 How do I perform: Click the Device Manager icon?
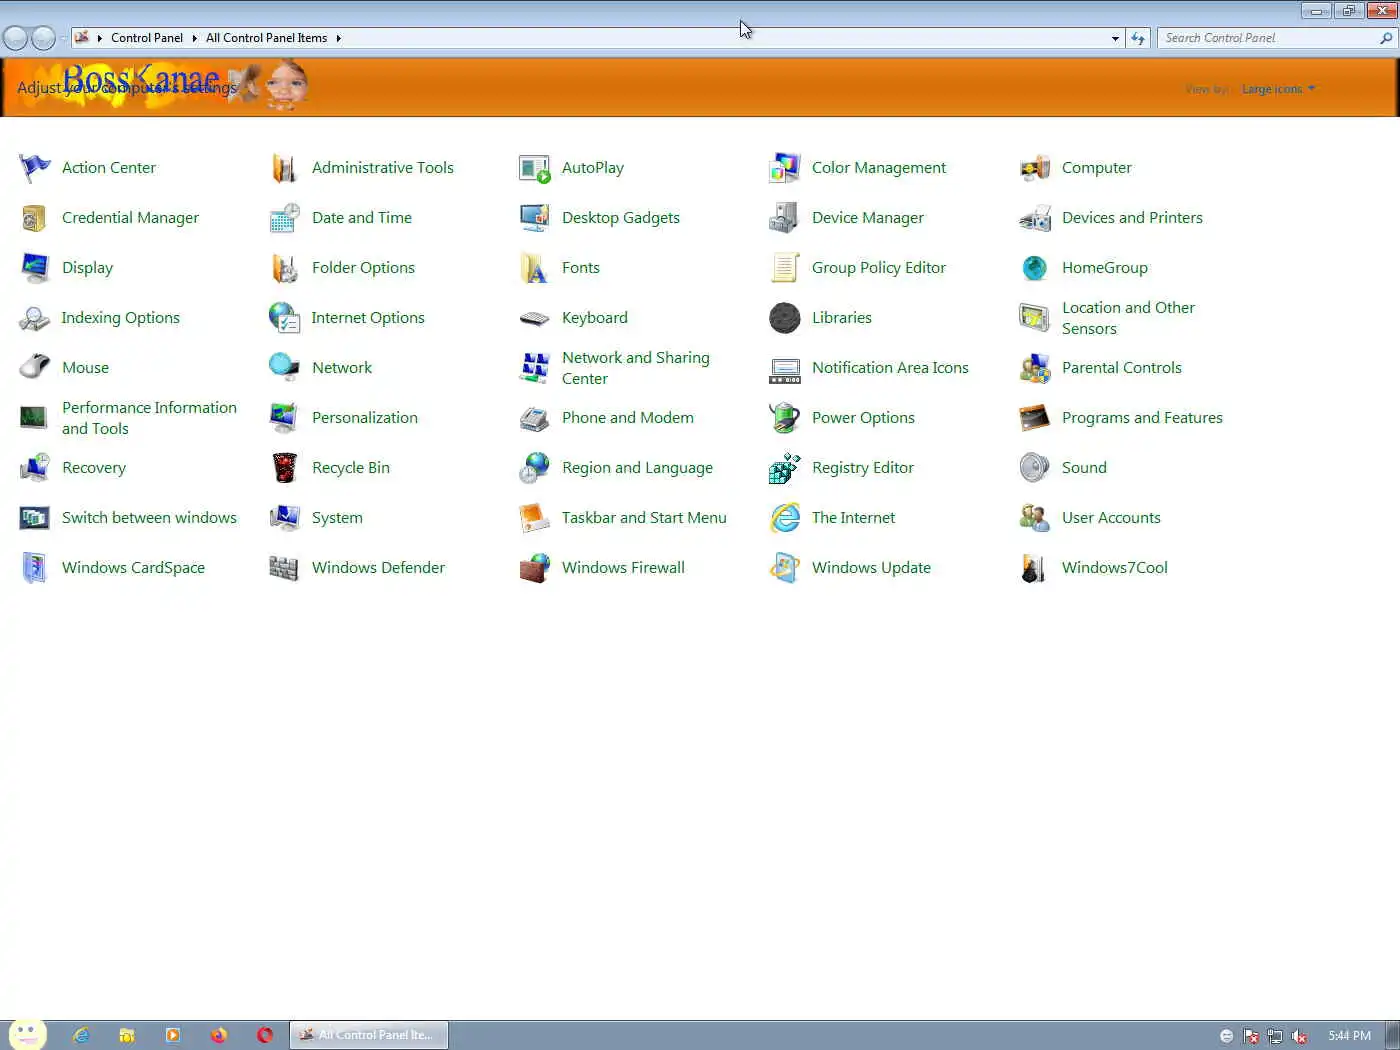click(785, 218)
